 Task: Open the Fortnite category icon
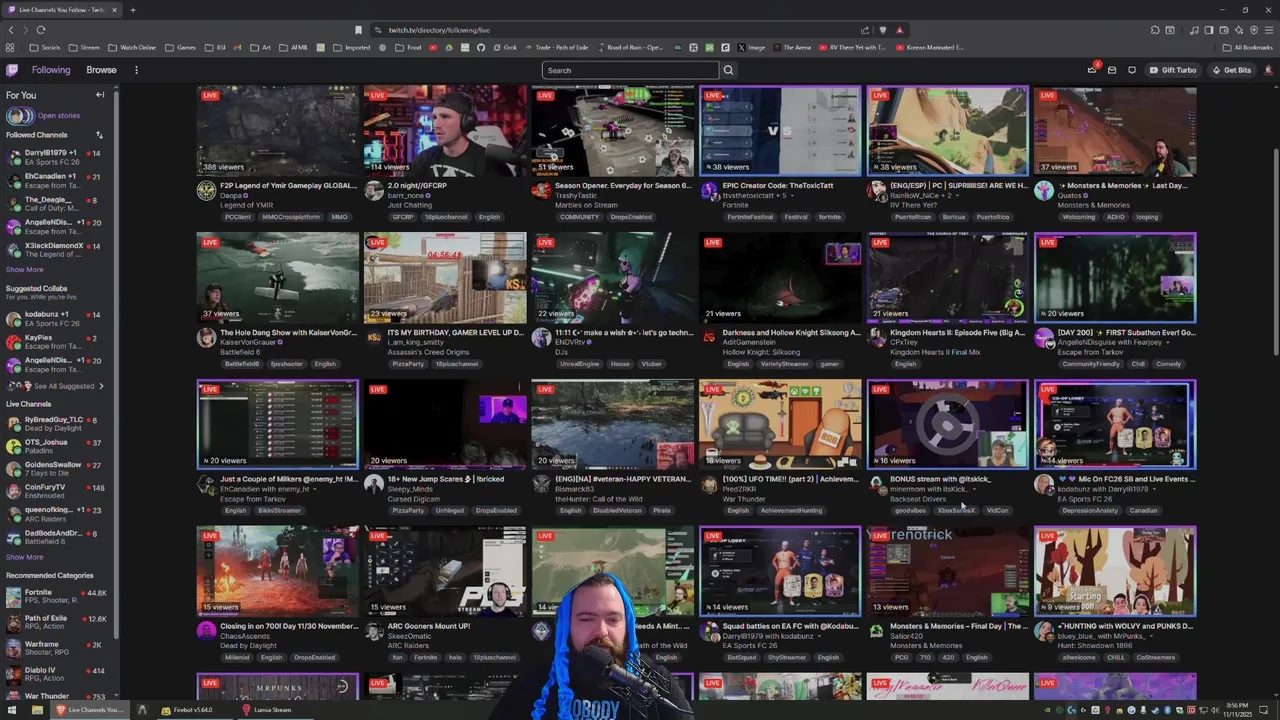13,597
